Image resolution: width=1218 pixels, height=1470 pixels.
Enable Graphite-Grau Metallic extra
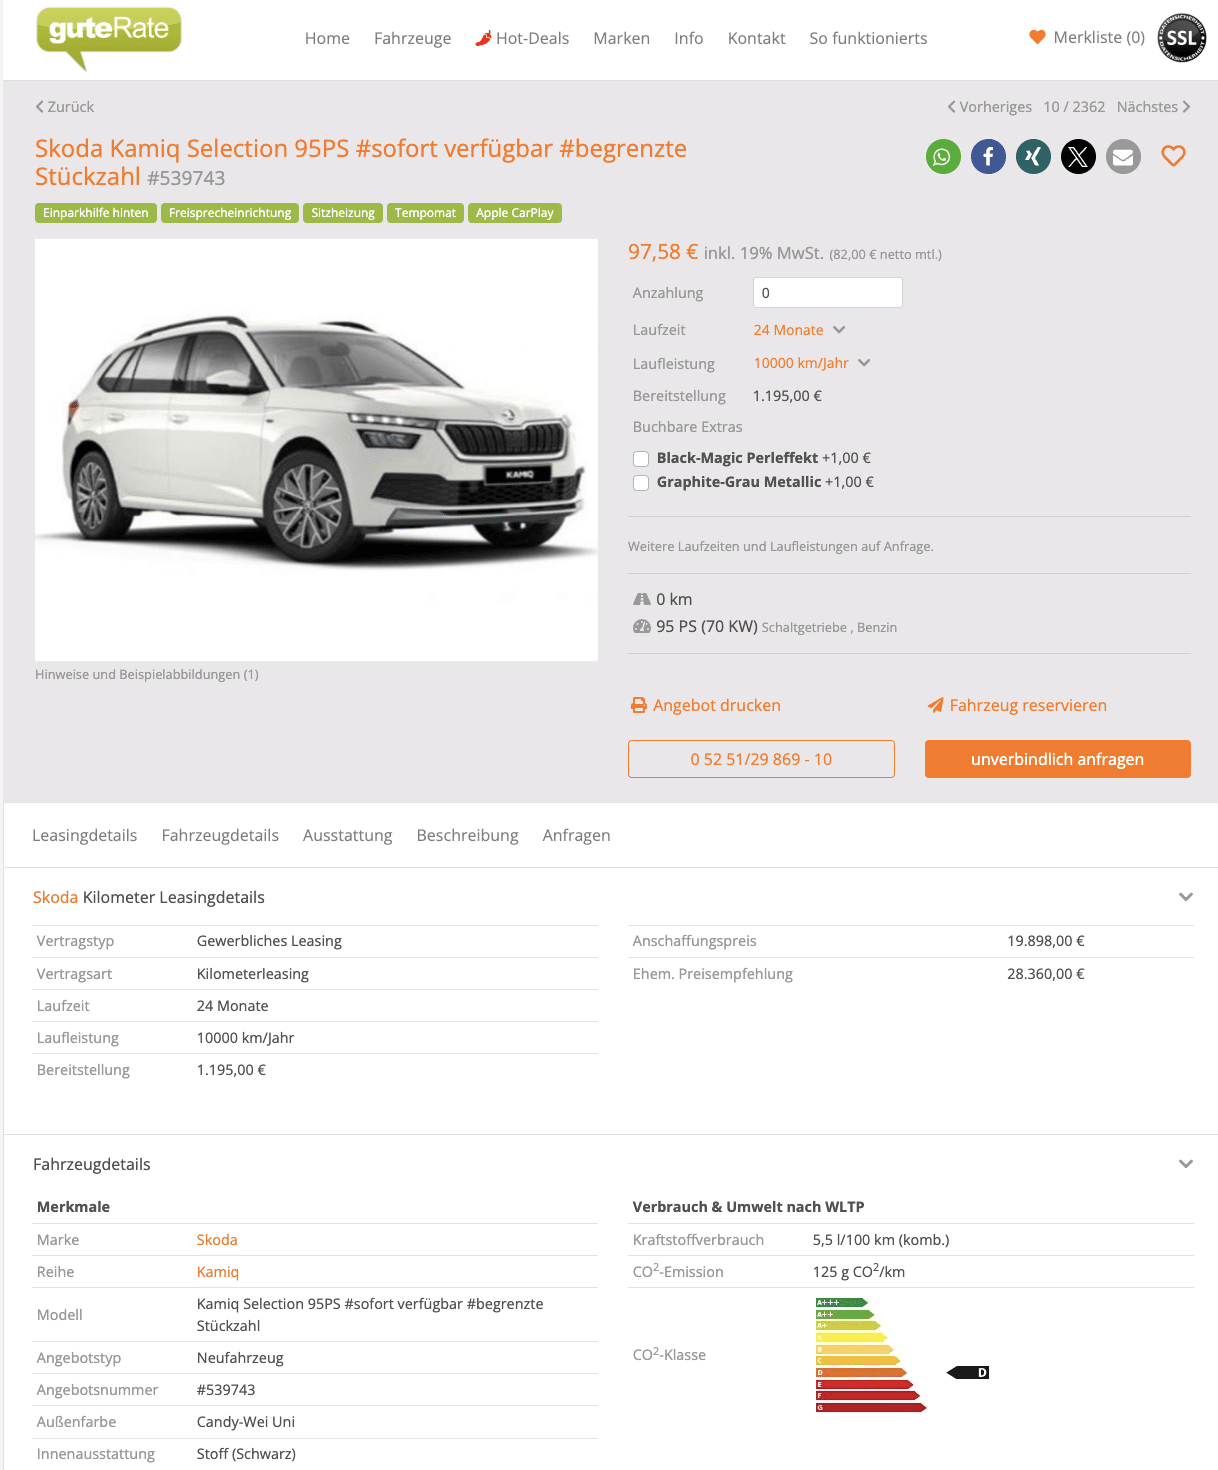tap(641, 483)
